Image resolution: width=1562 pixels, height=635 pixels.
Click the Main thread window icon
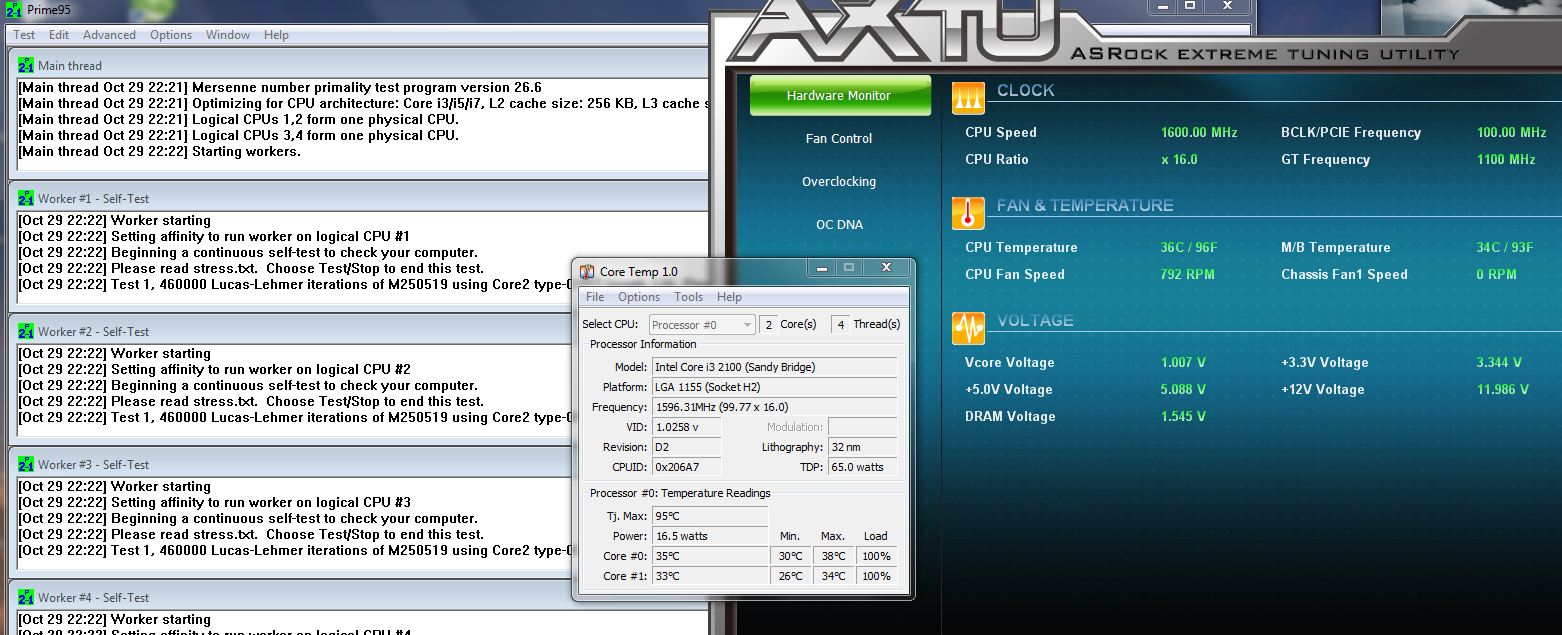click(x=26, y=66)
